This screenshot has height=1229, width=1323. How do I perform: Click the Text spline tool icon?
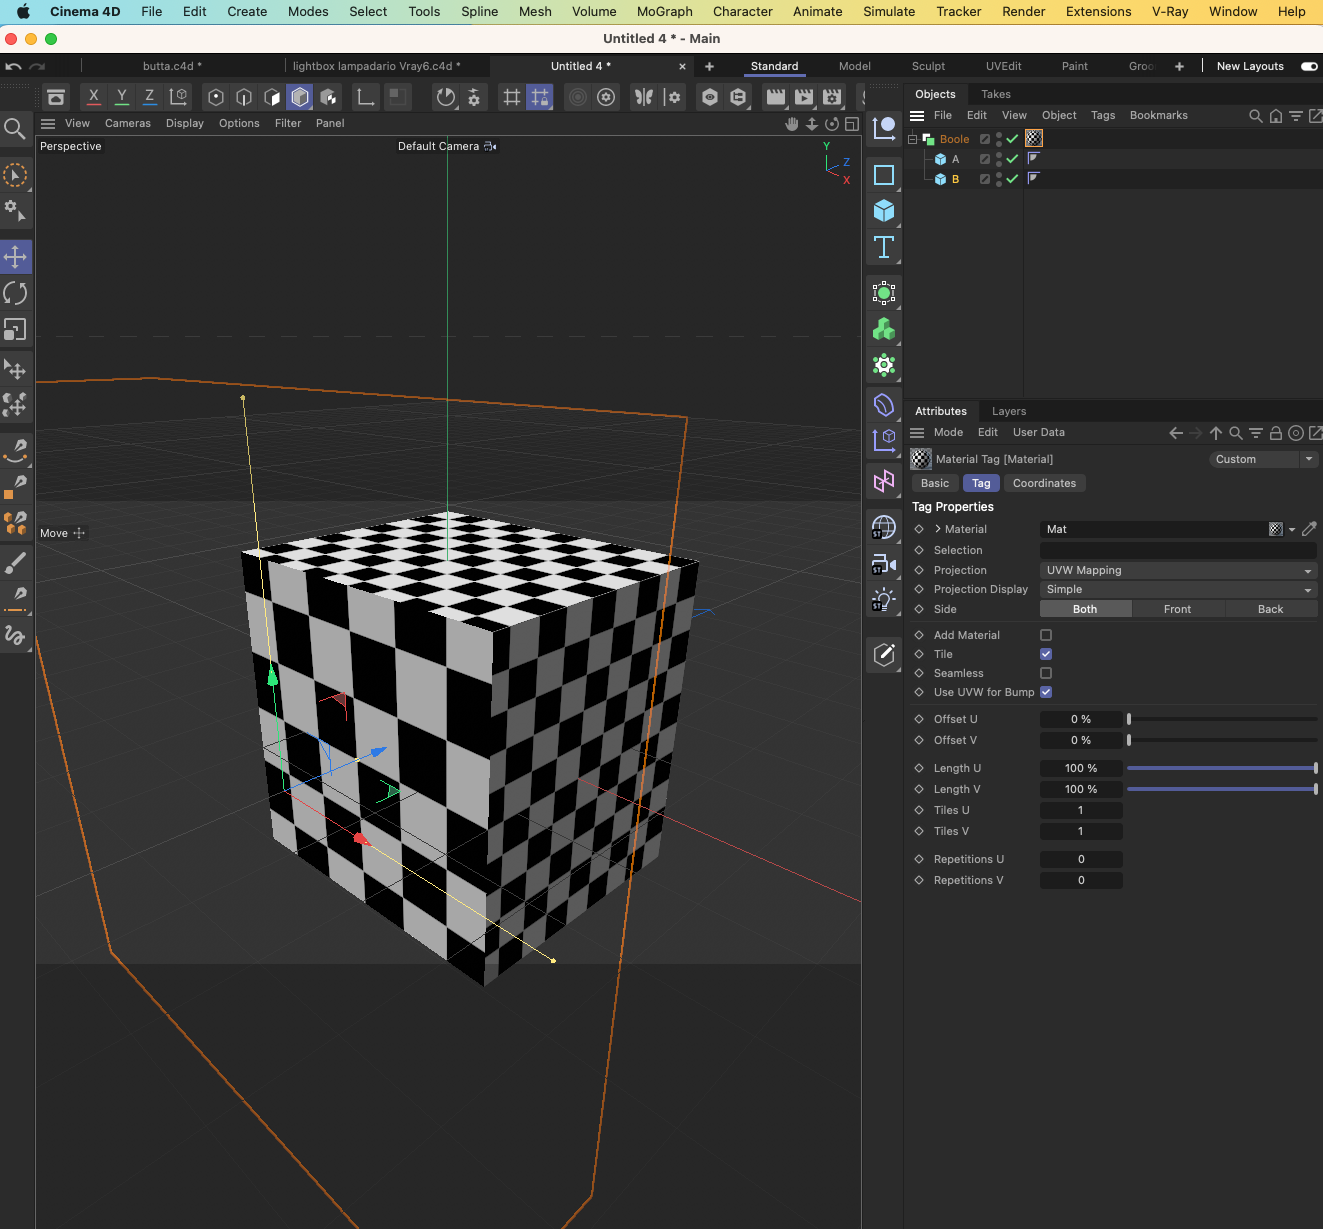point(884,247)
